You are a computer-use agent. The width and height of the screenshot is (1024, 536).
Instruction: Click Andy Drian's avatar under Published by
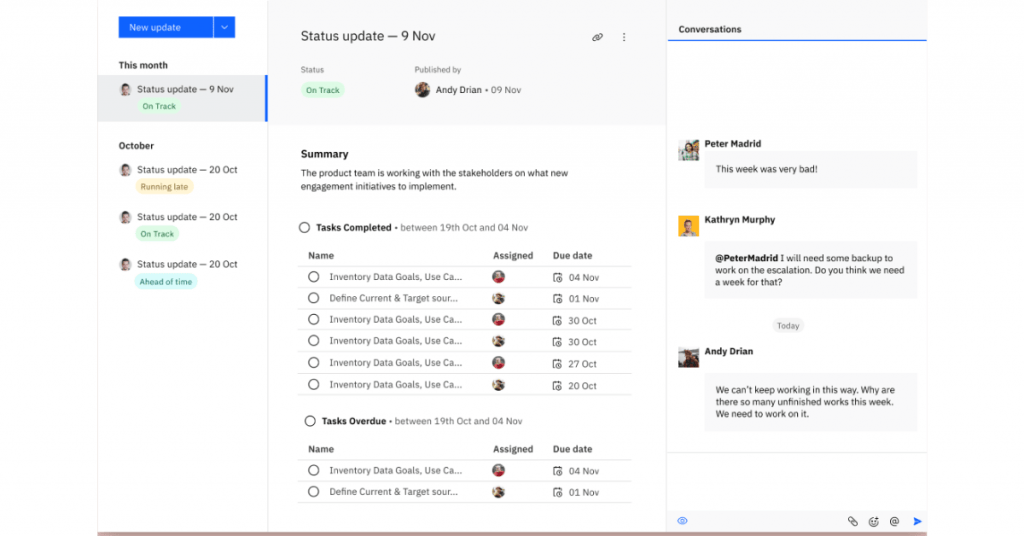tap(423, 89)
